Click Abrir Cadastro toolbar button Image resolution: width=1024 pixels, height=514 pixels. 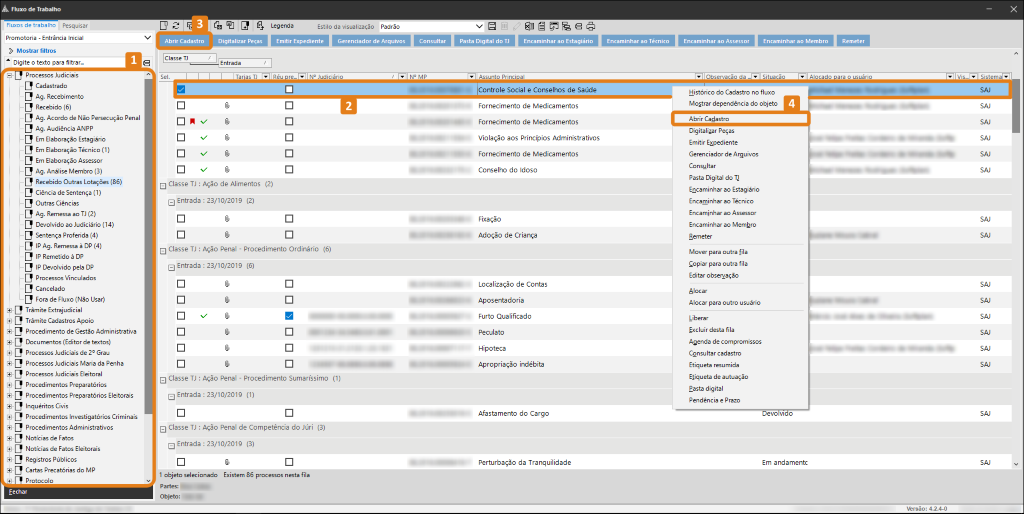click(184, 40)
